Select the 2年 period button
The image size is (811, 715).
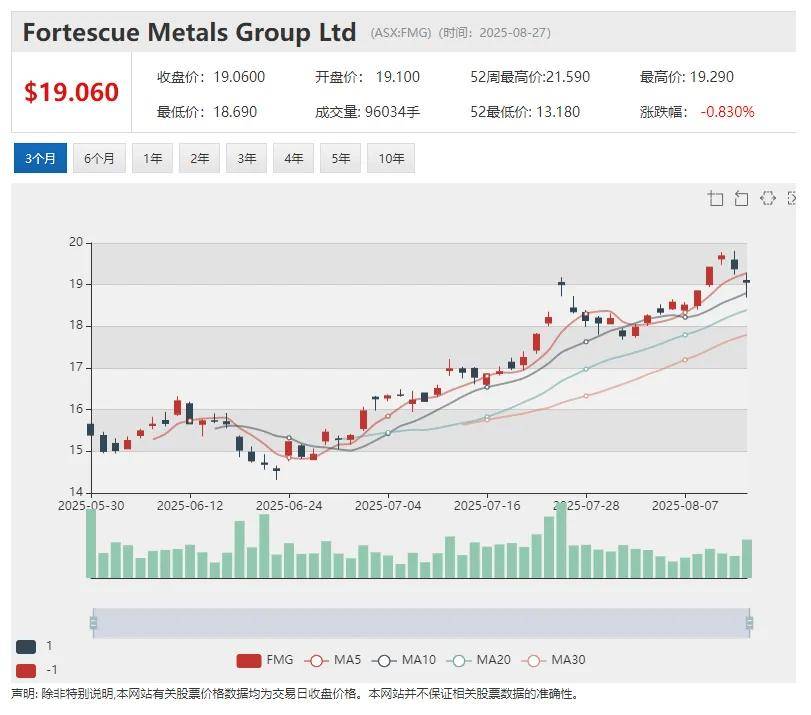pyautogui.click(x=198, y=157)
